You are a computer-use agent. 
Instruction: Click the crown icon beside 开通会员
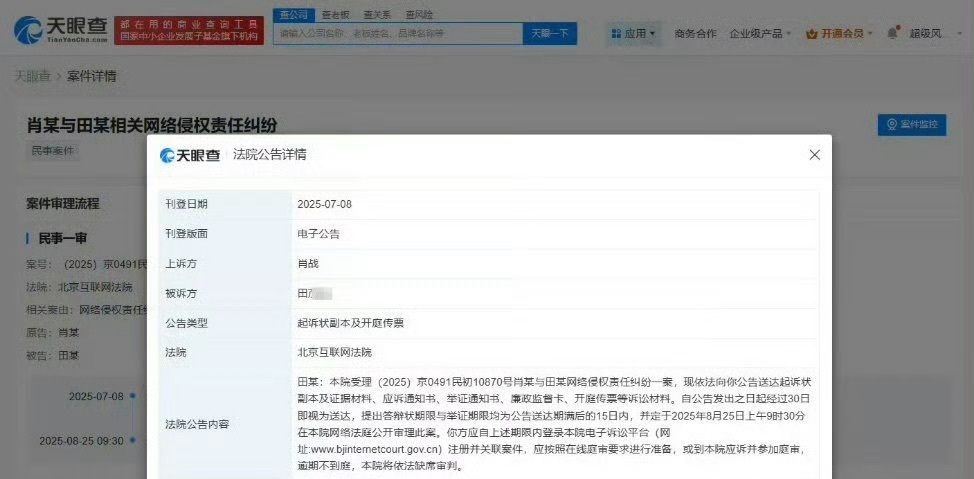[x=811, y=34]
